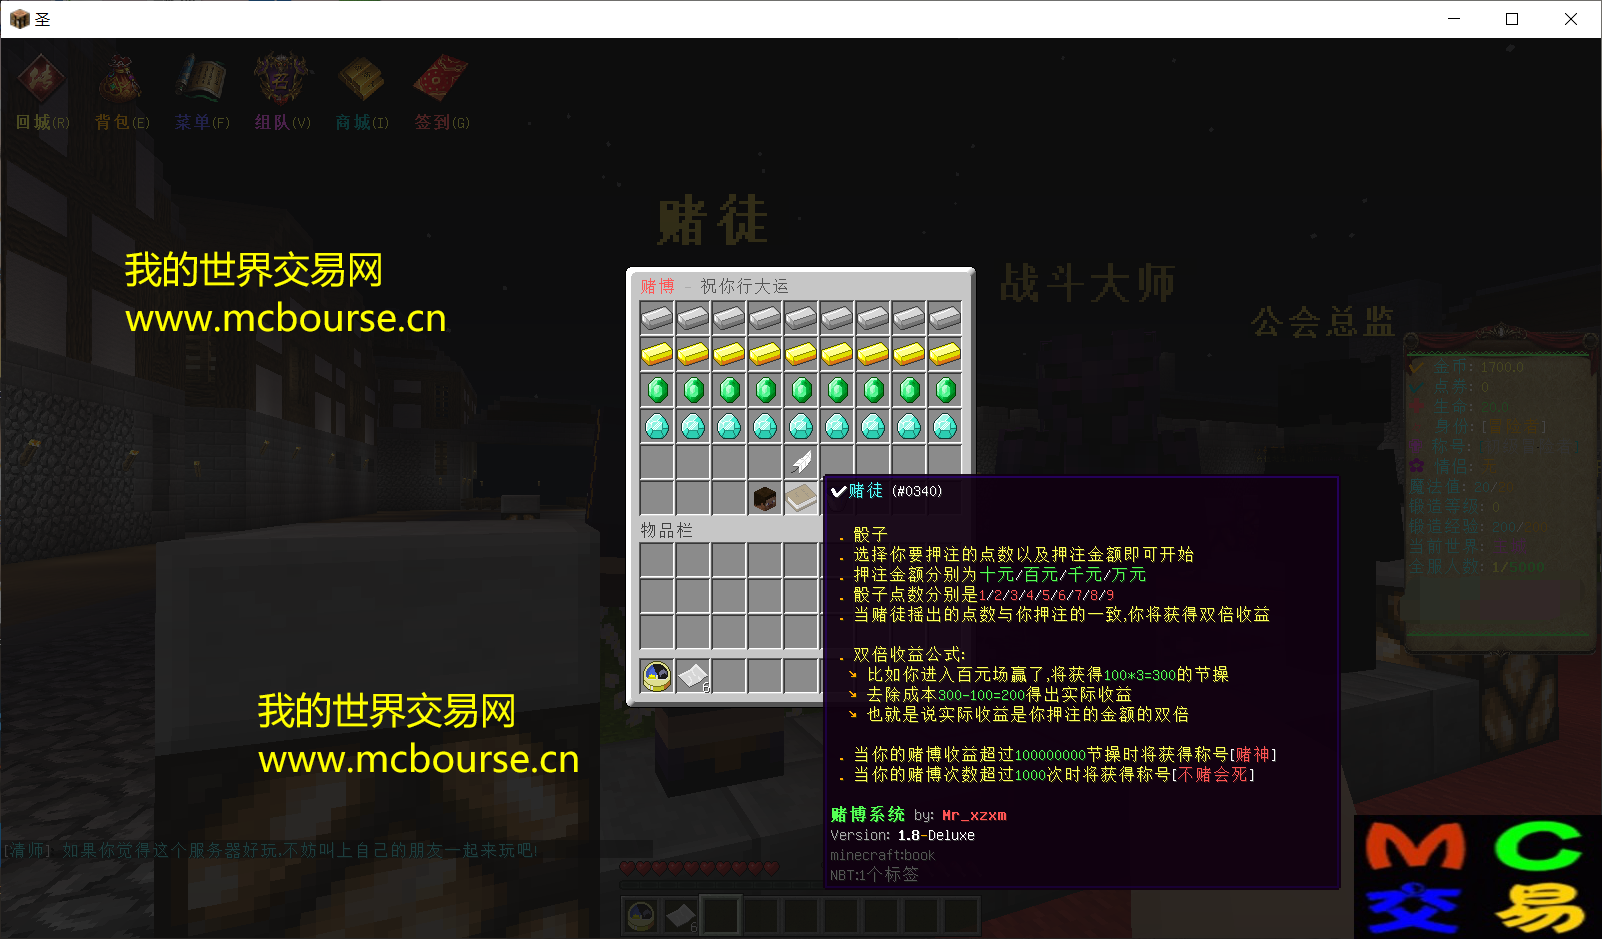Screen dimensions: 1602x939
Task: Select the ninth gold ingot in the chest
Action: pyautogui.click(x=945, y=354)
